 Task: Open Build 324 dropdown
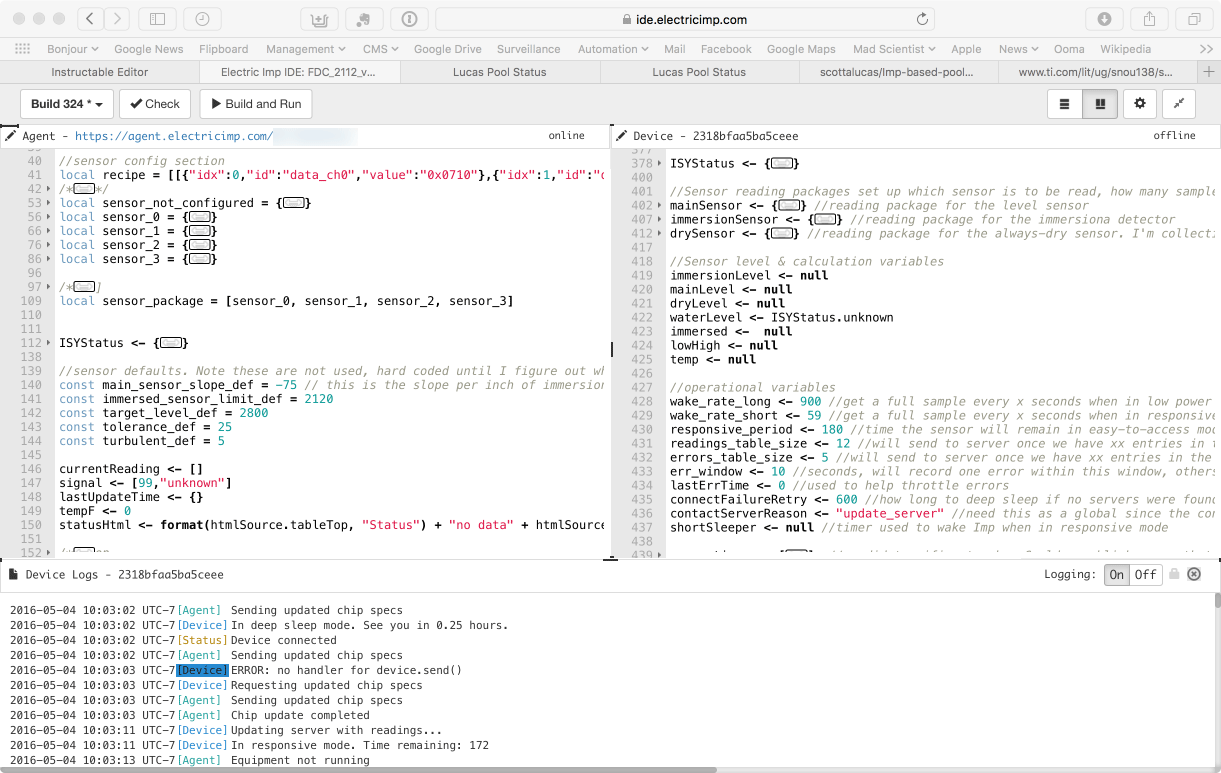66,104
